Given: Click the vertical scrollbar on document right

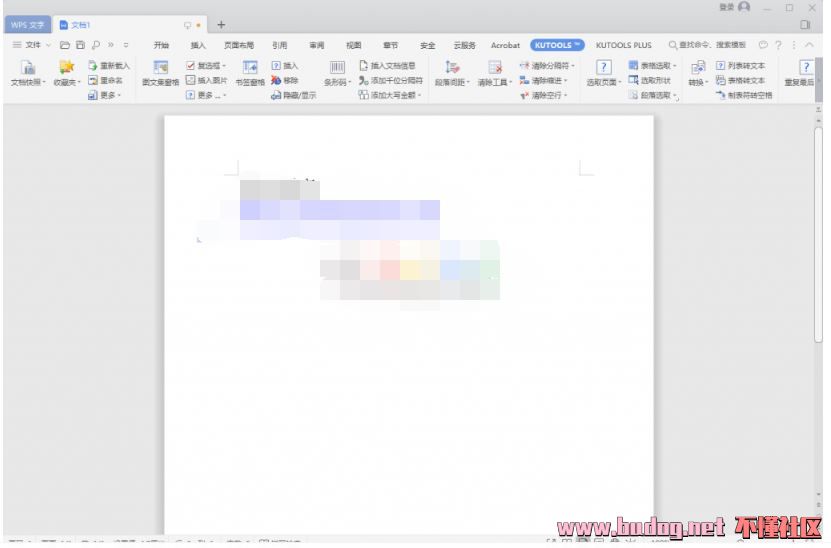Looking at the screenshot, I should tap(818, 235).
